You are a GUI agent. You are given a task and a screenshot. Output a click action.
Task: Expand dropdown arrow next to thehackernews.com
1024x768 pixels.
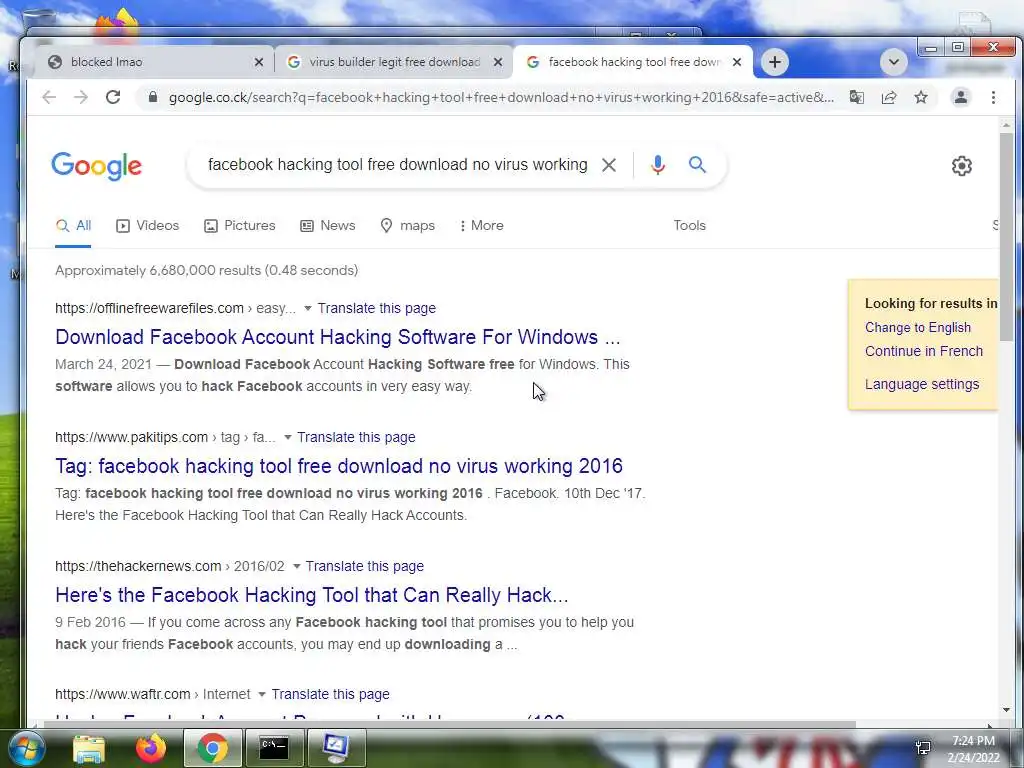(296, 566)
